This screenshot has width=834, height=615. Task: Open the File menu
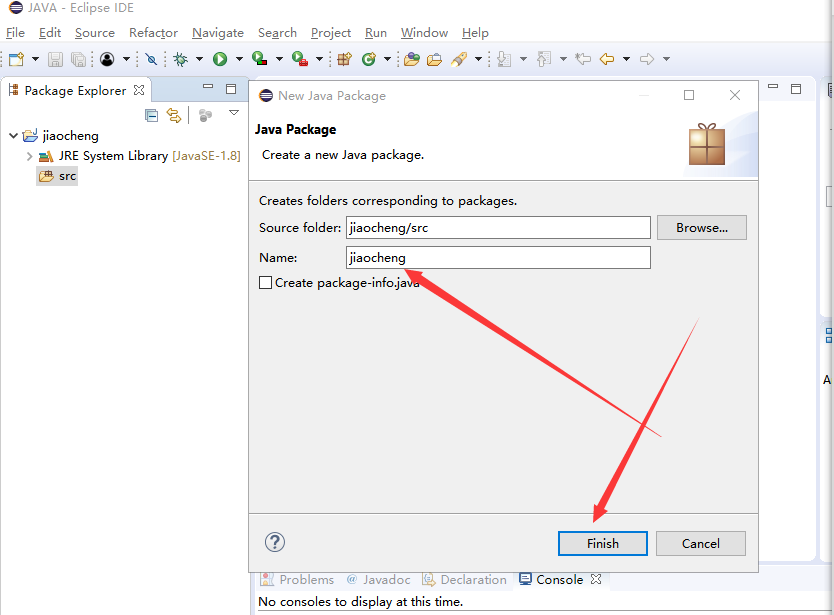(x=15, y=33)
